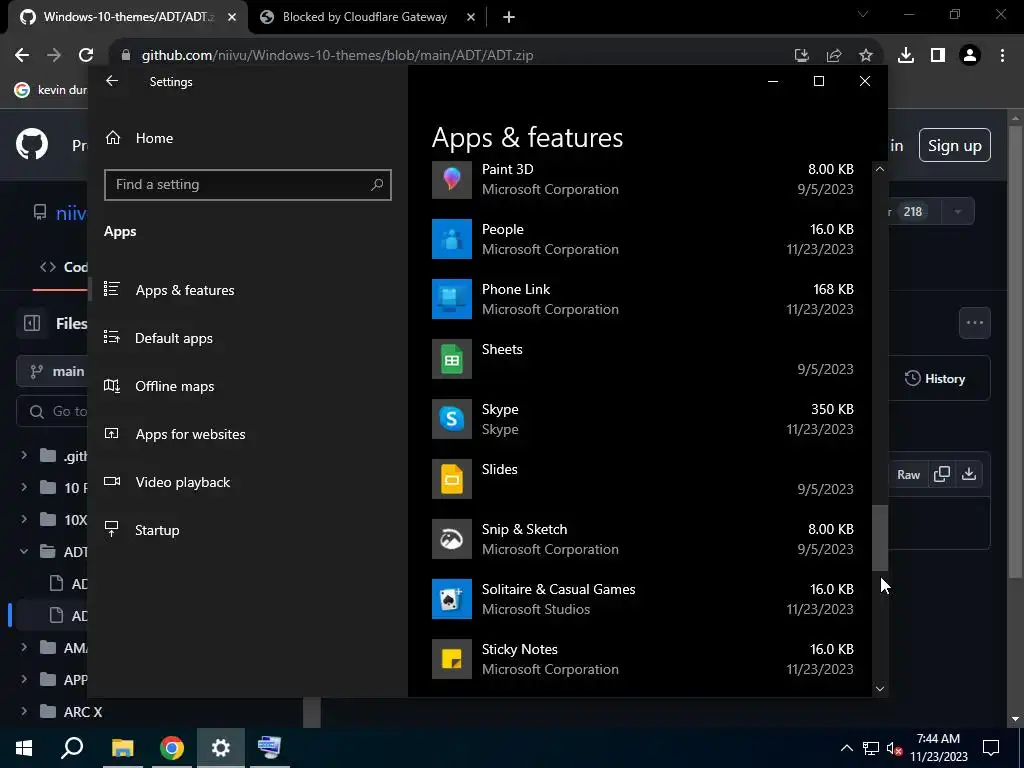Click the Find a setting field

248,185
